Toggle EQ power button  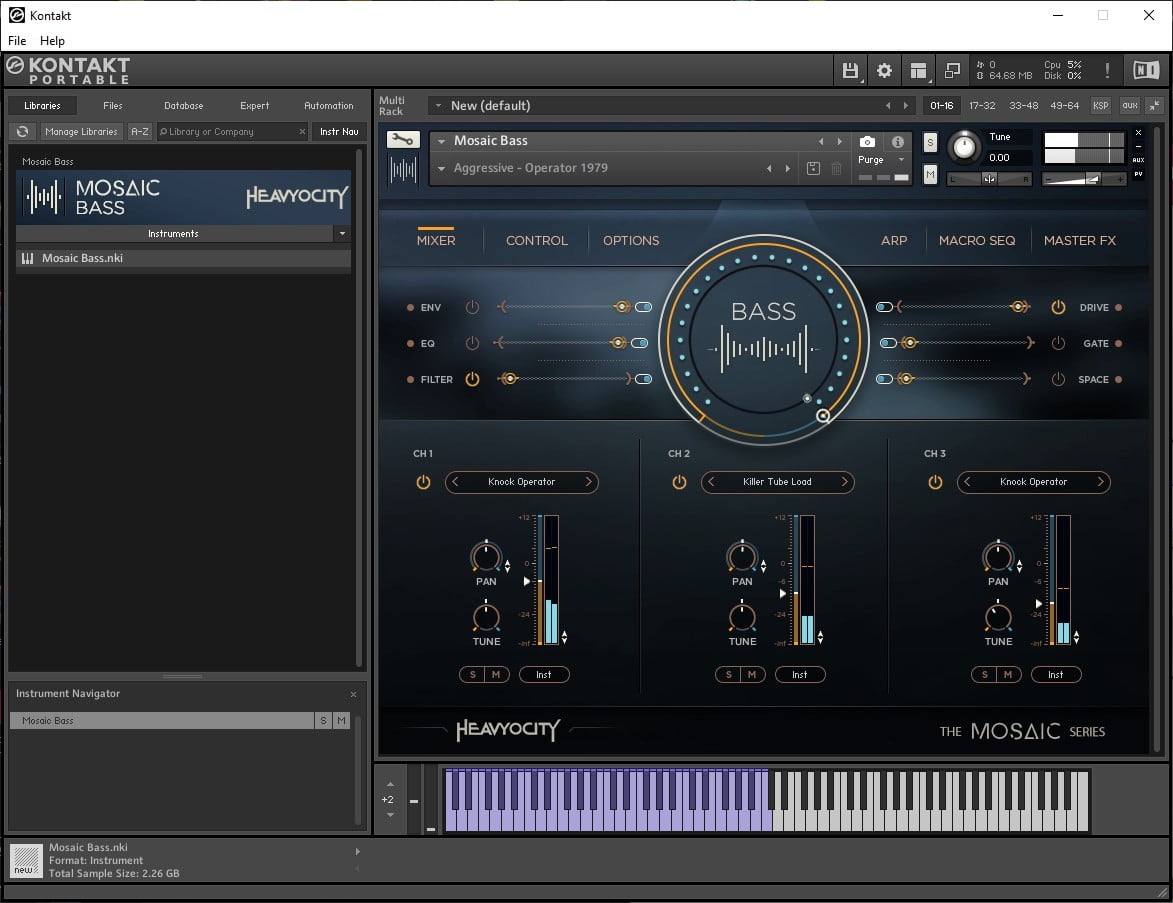(x=472, y=343)
